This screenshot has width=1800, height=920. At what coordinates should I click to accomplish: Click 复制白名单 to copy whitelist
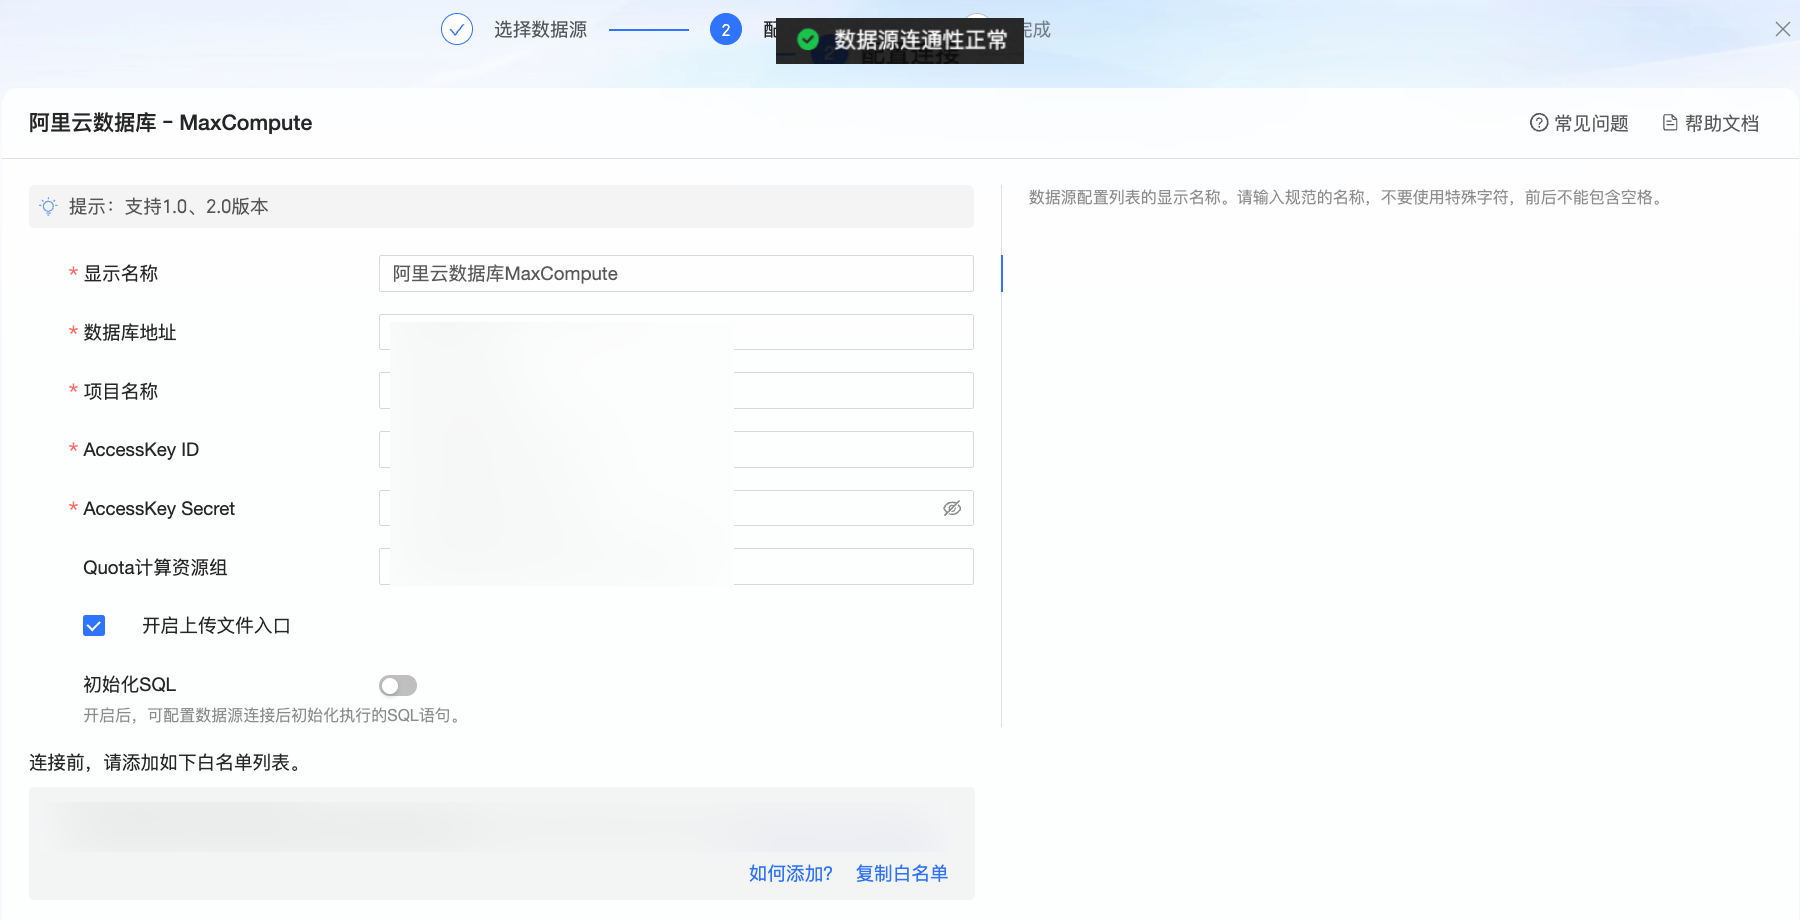(901, 873)
